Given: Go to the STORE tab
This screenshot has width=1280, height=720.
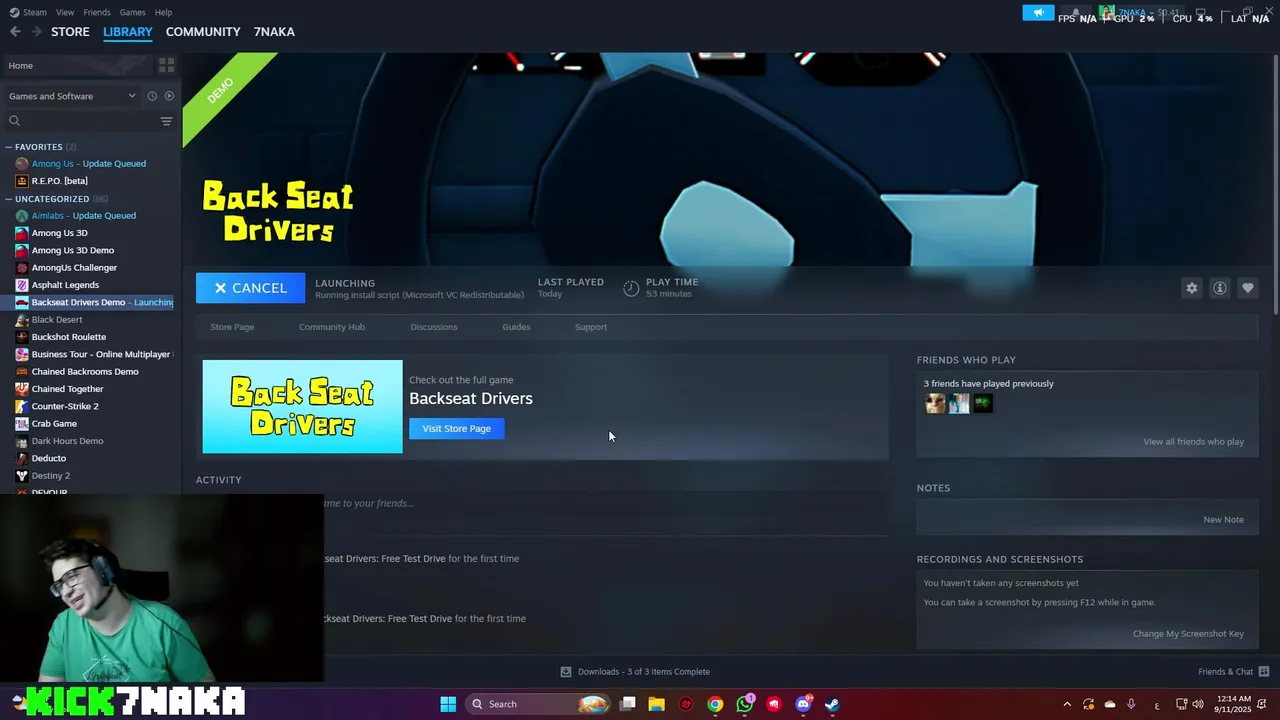Looking at the screenshot, I should pyautogui.click(x=70, y=32).
